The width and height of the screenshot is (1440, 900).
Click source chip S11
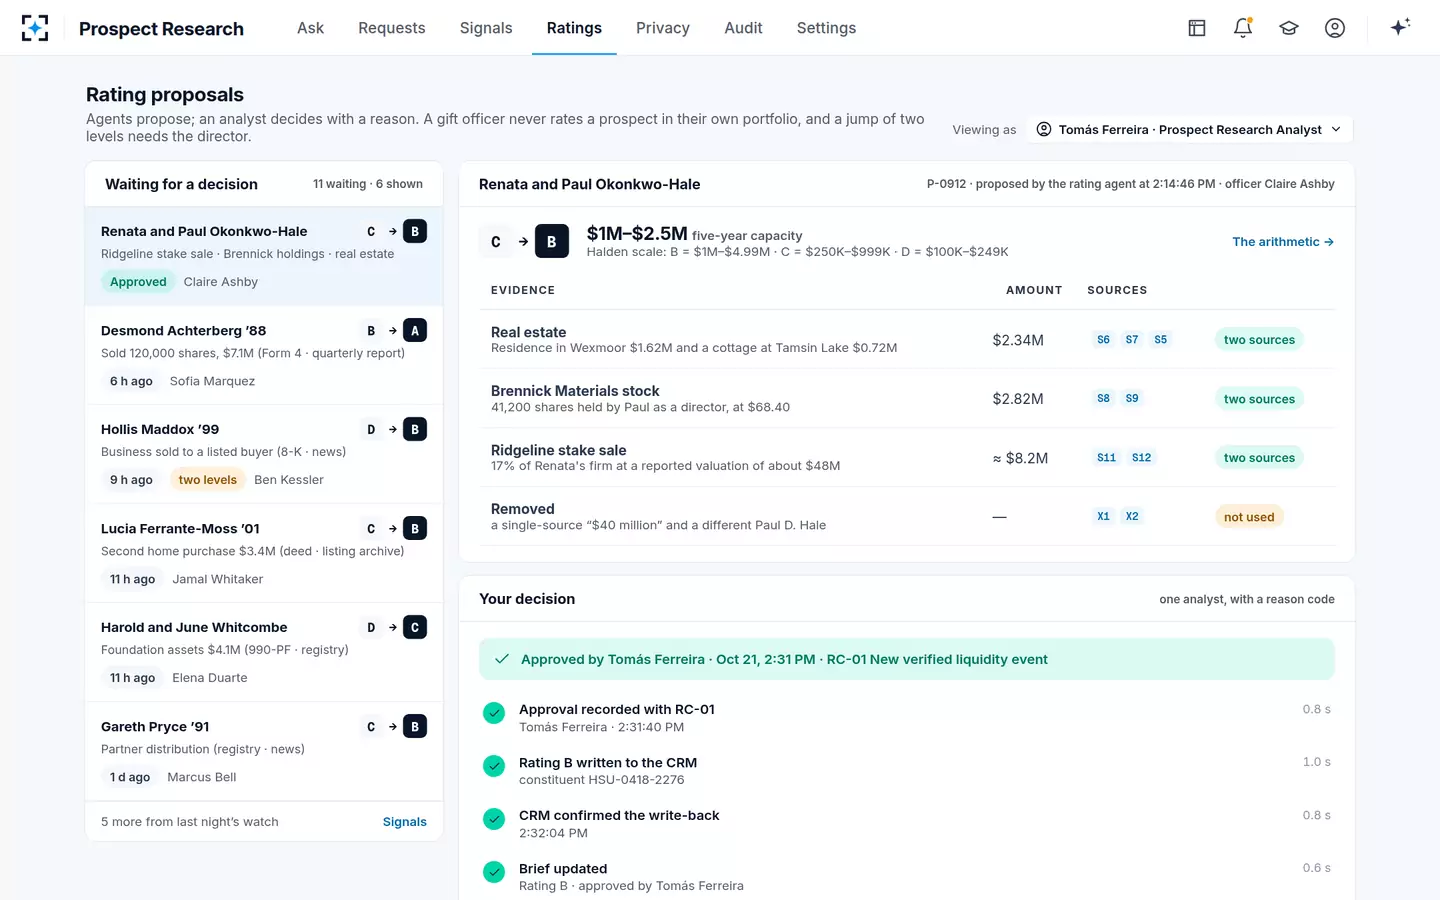tap(1106, 458)
